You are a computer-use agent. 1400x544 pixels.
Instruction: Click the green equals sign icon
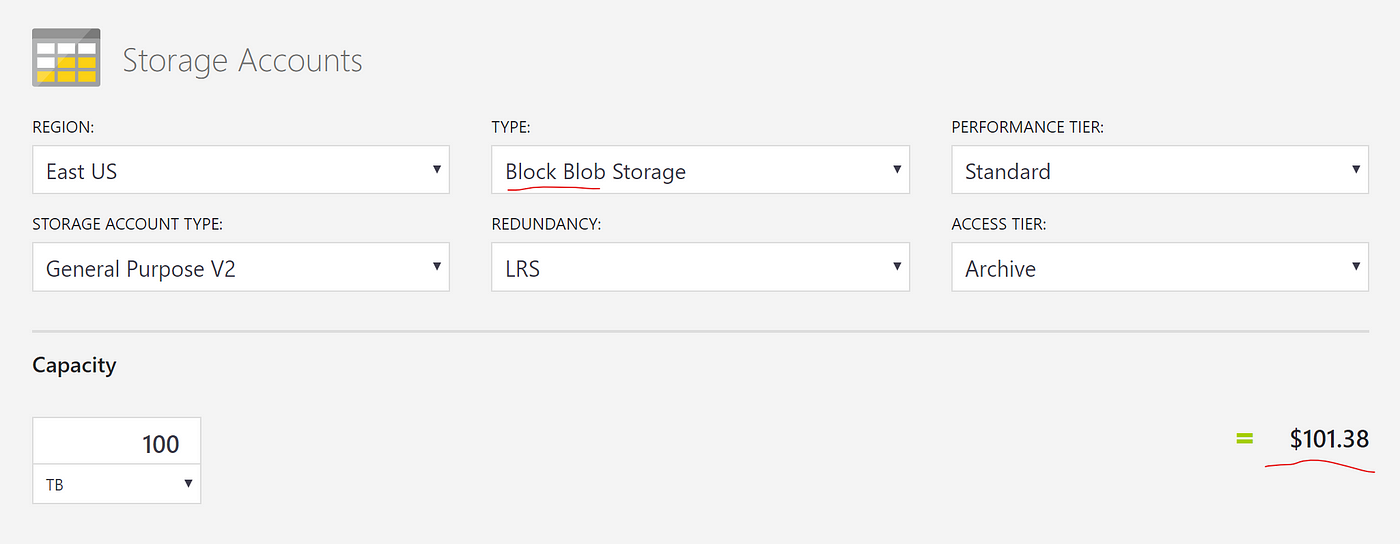tap(1244, 438)
